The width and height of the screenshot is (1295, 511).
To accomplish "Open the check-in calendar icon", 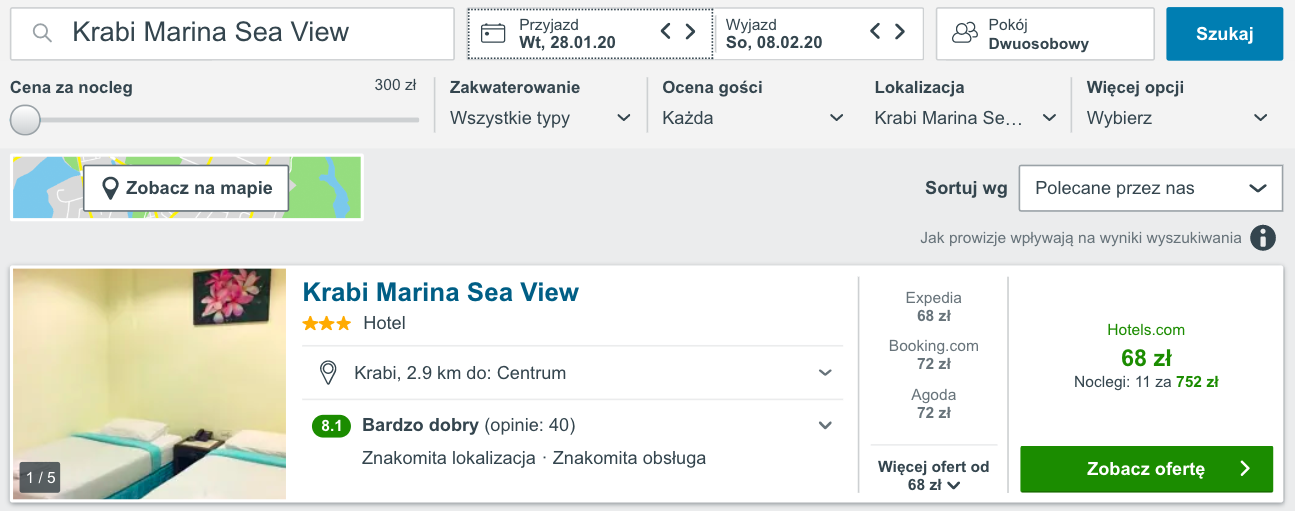I will [493, 33].
